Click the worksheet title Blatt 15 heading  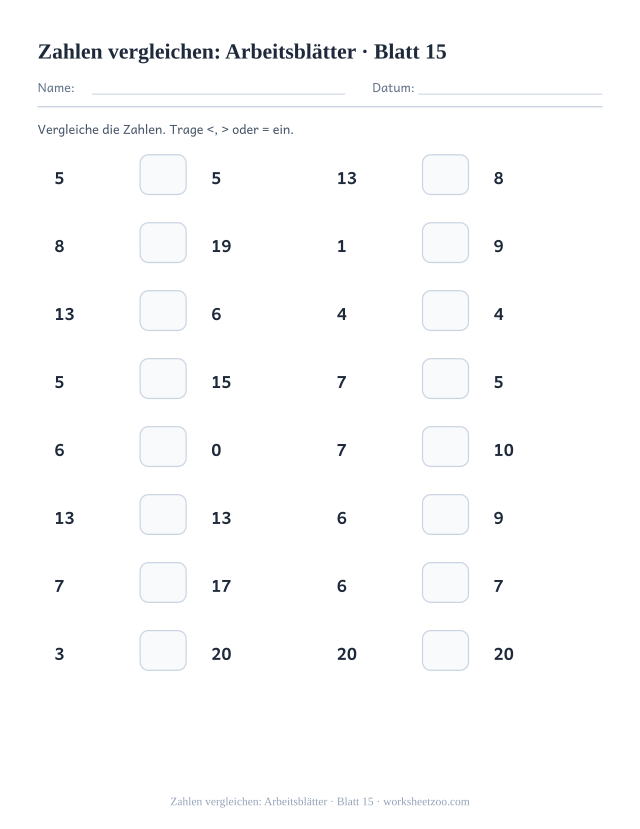[x=242, y=52]
